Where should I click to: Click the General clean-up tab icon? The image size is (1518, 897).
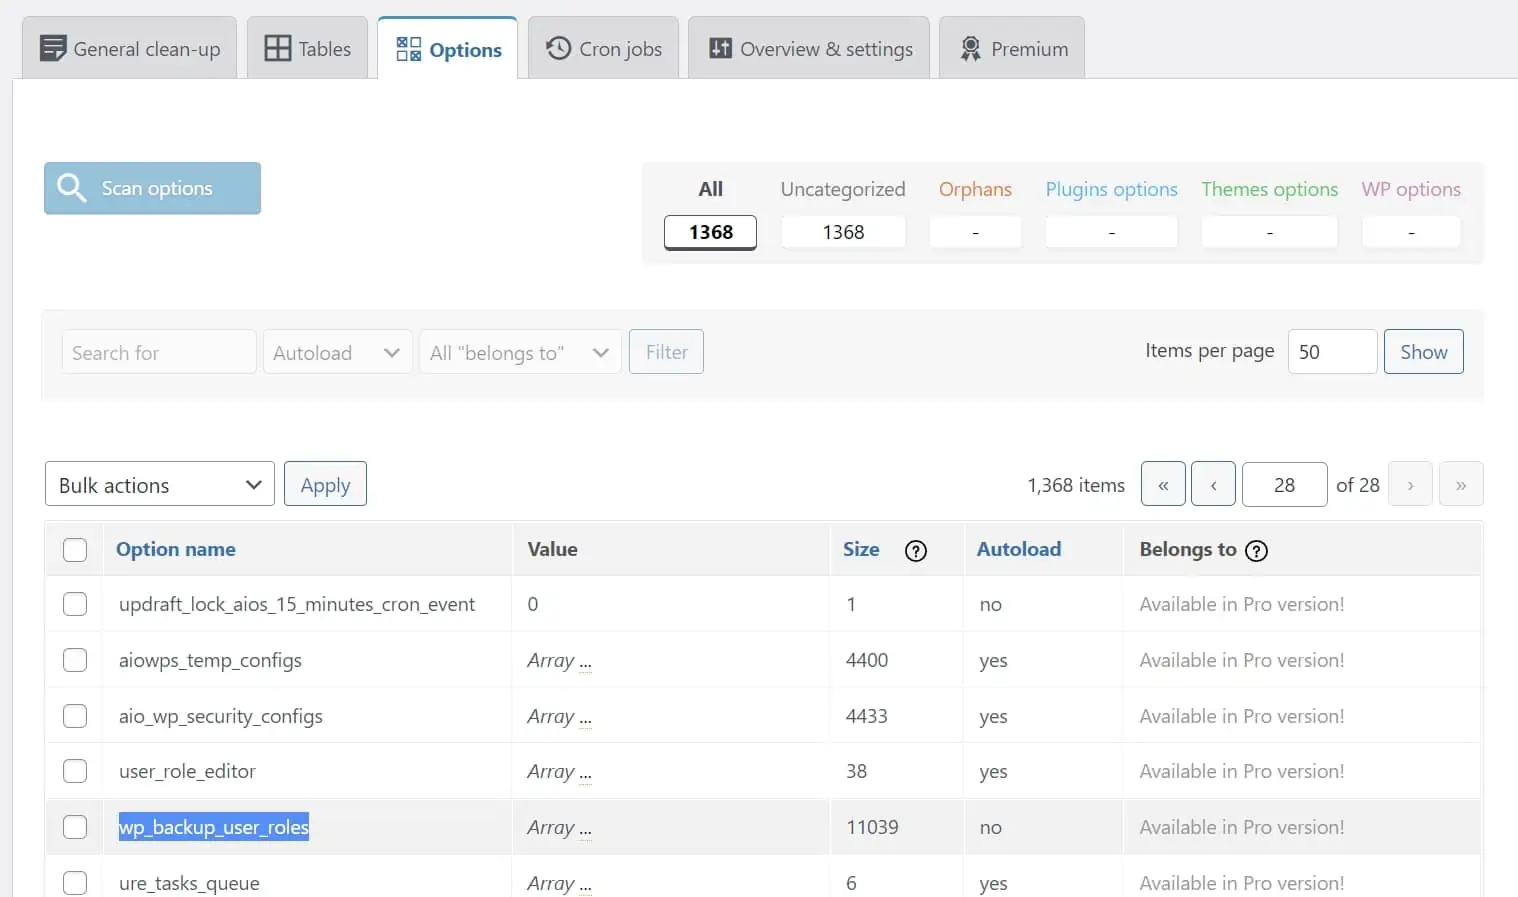[52, 48]
